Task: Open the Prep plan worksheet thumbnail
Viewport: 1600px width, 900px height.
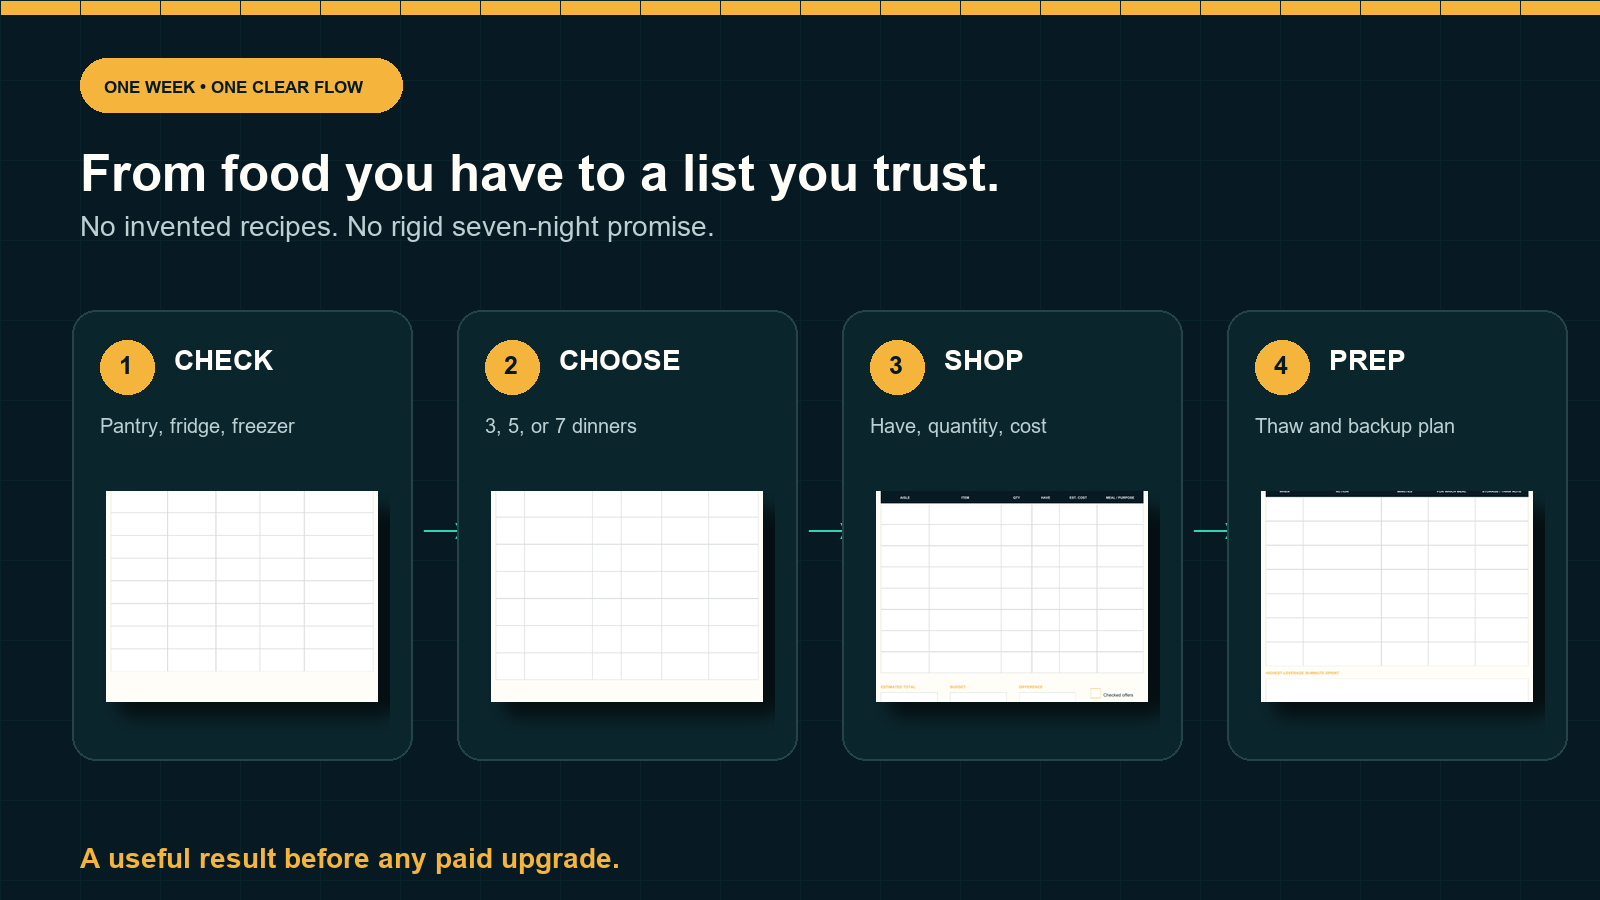Action: tap(1397, 596)
